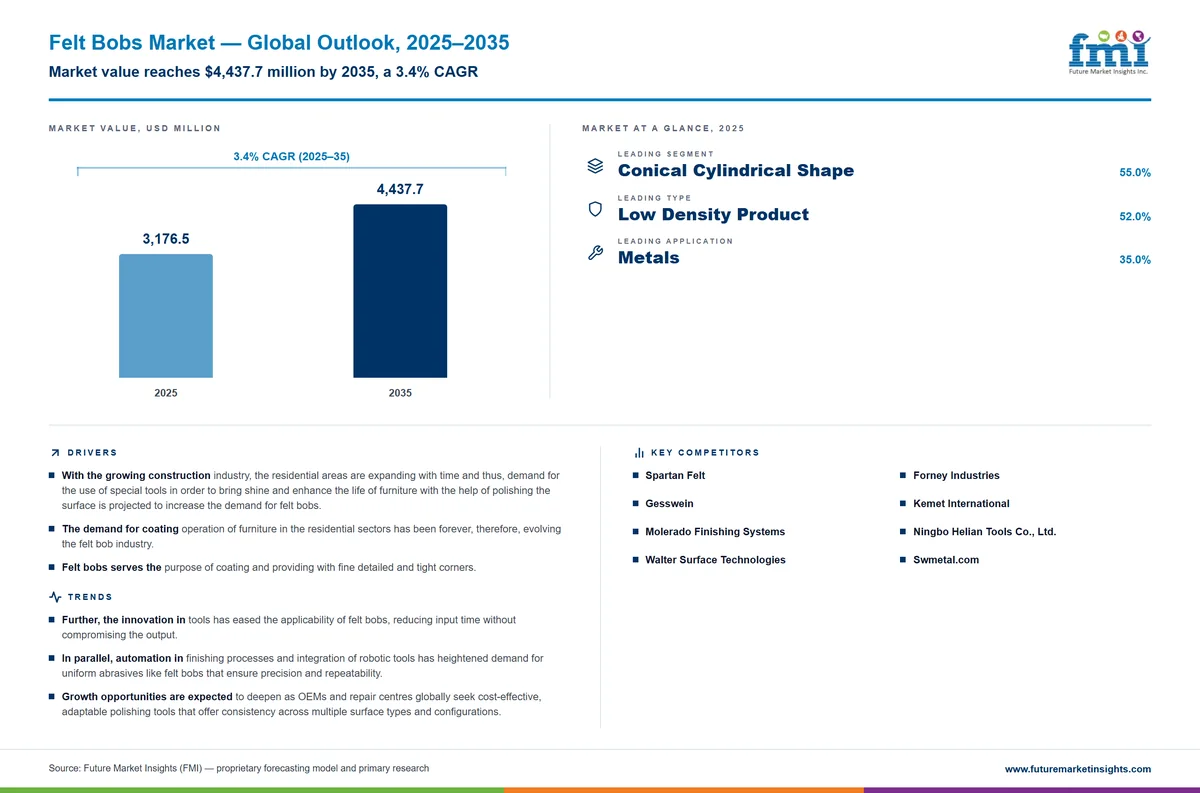The image size is (1200, 793).
Task: Click "Swmetal.com" in the competitors list
Action: (946, 560)
